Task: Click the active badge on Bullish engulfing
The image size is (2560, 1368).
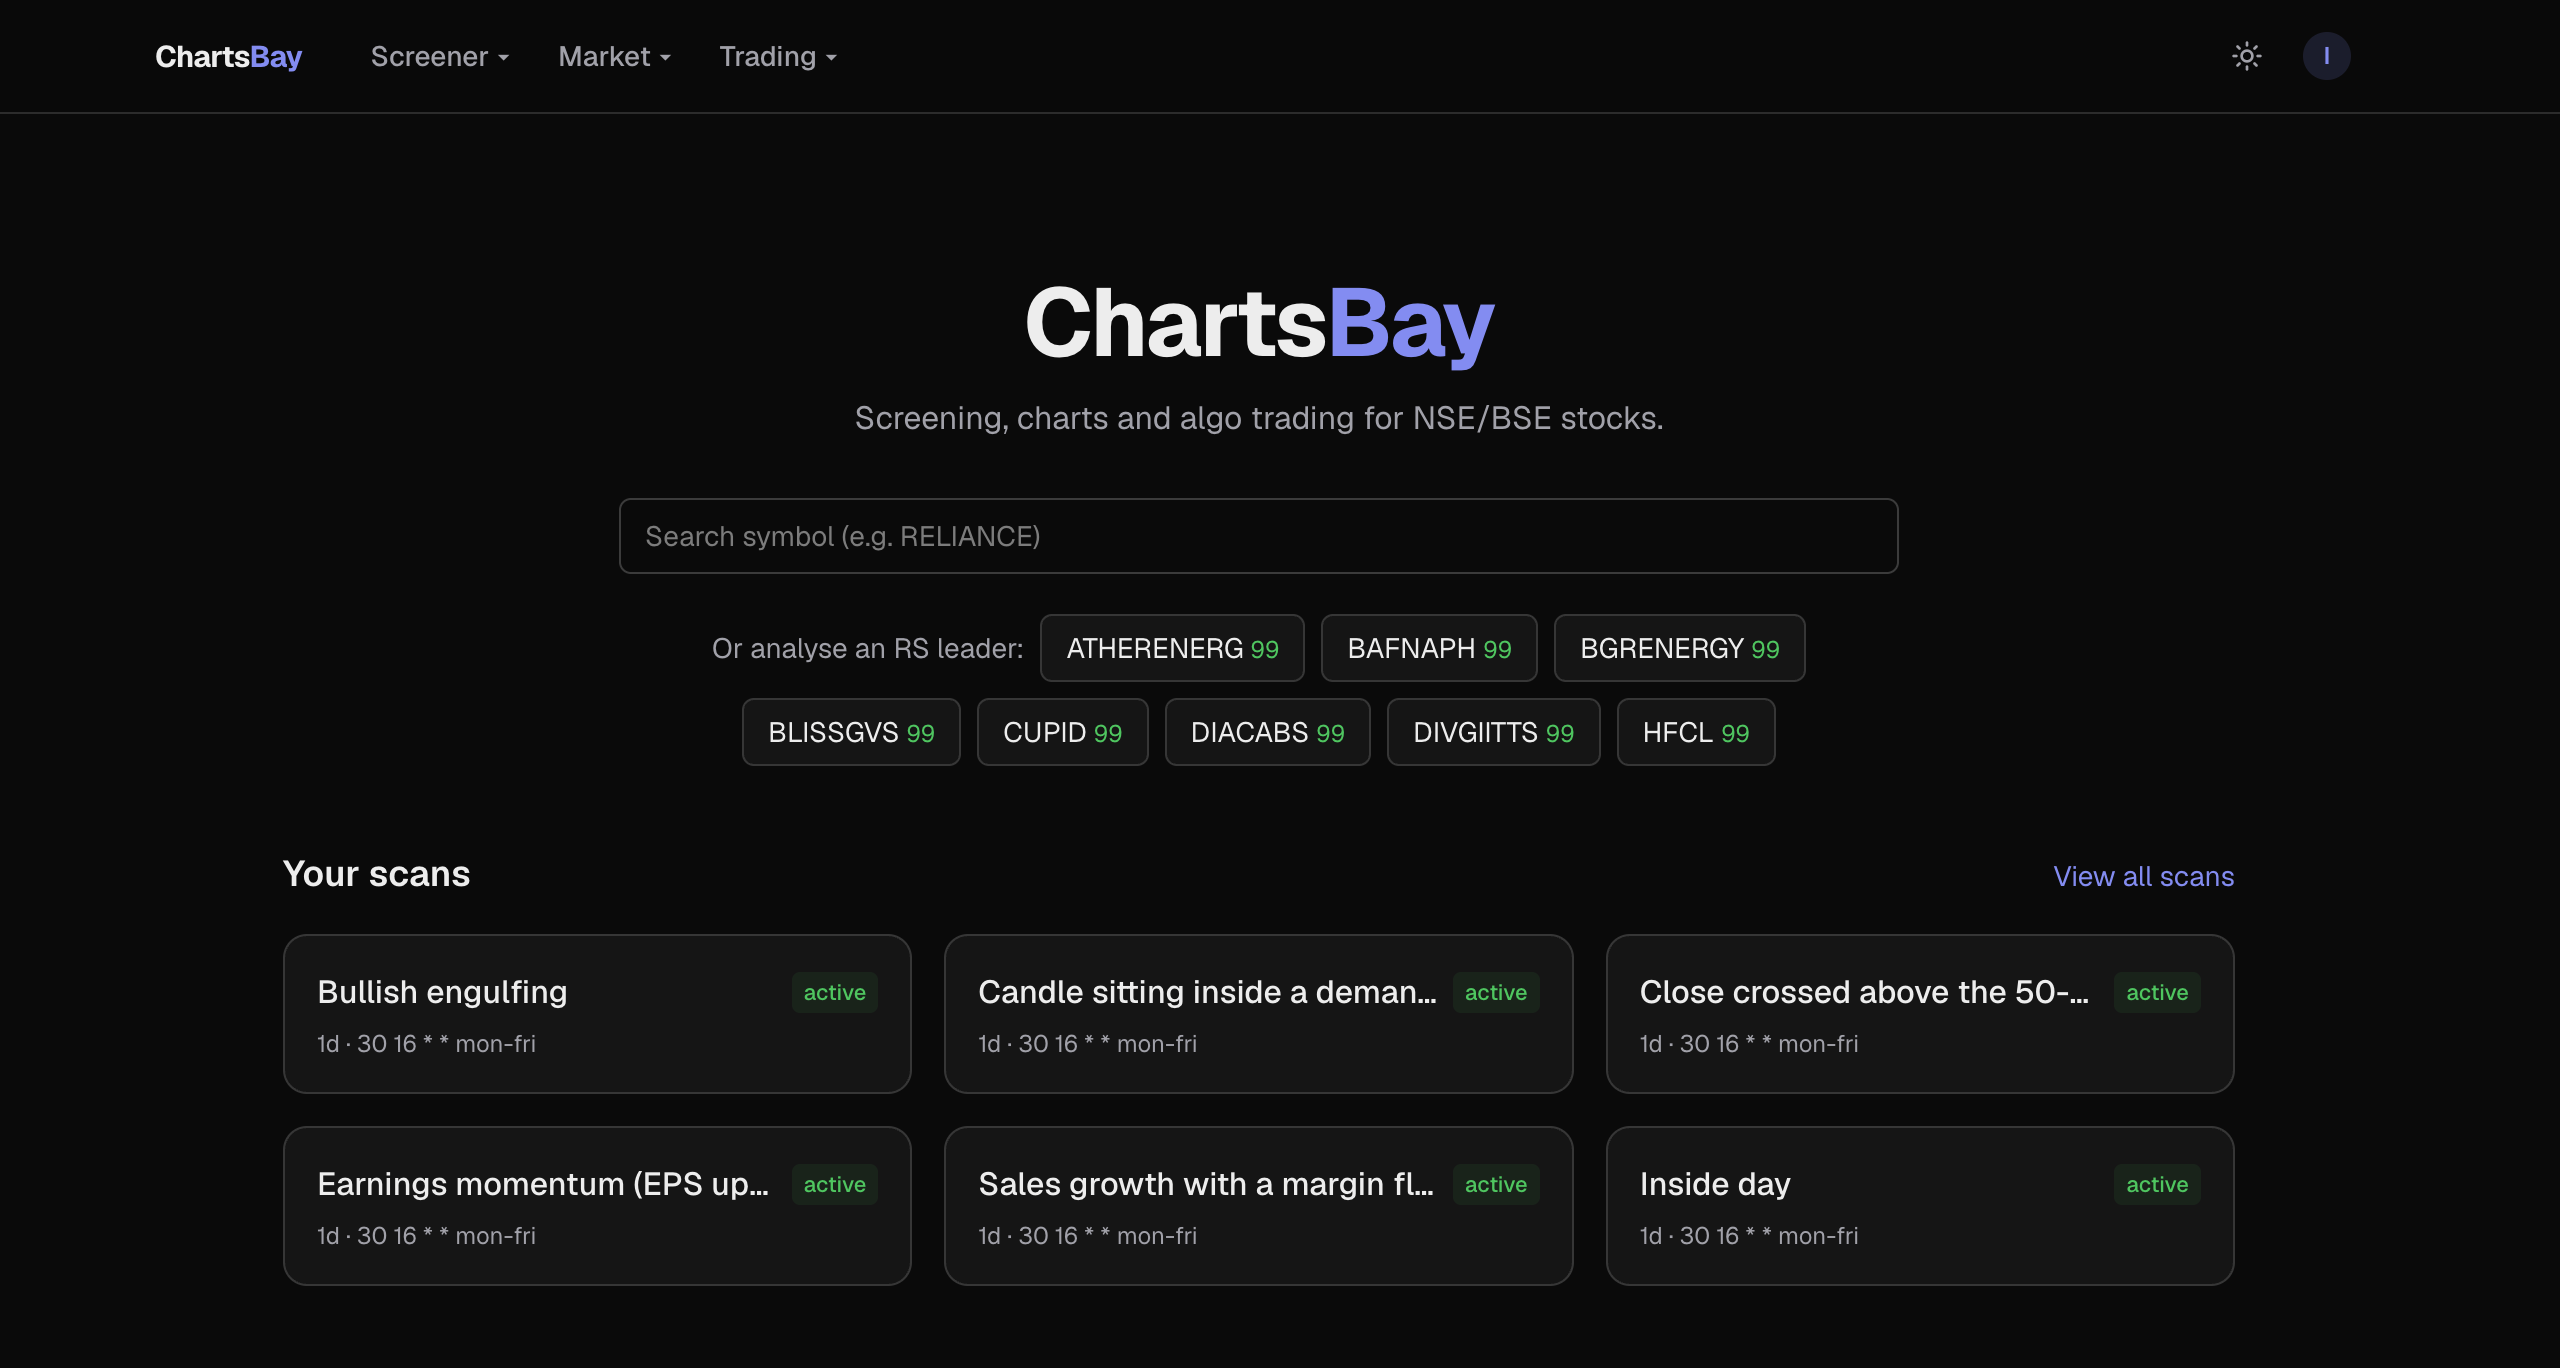Action: click(x=834, y=992)
